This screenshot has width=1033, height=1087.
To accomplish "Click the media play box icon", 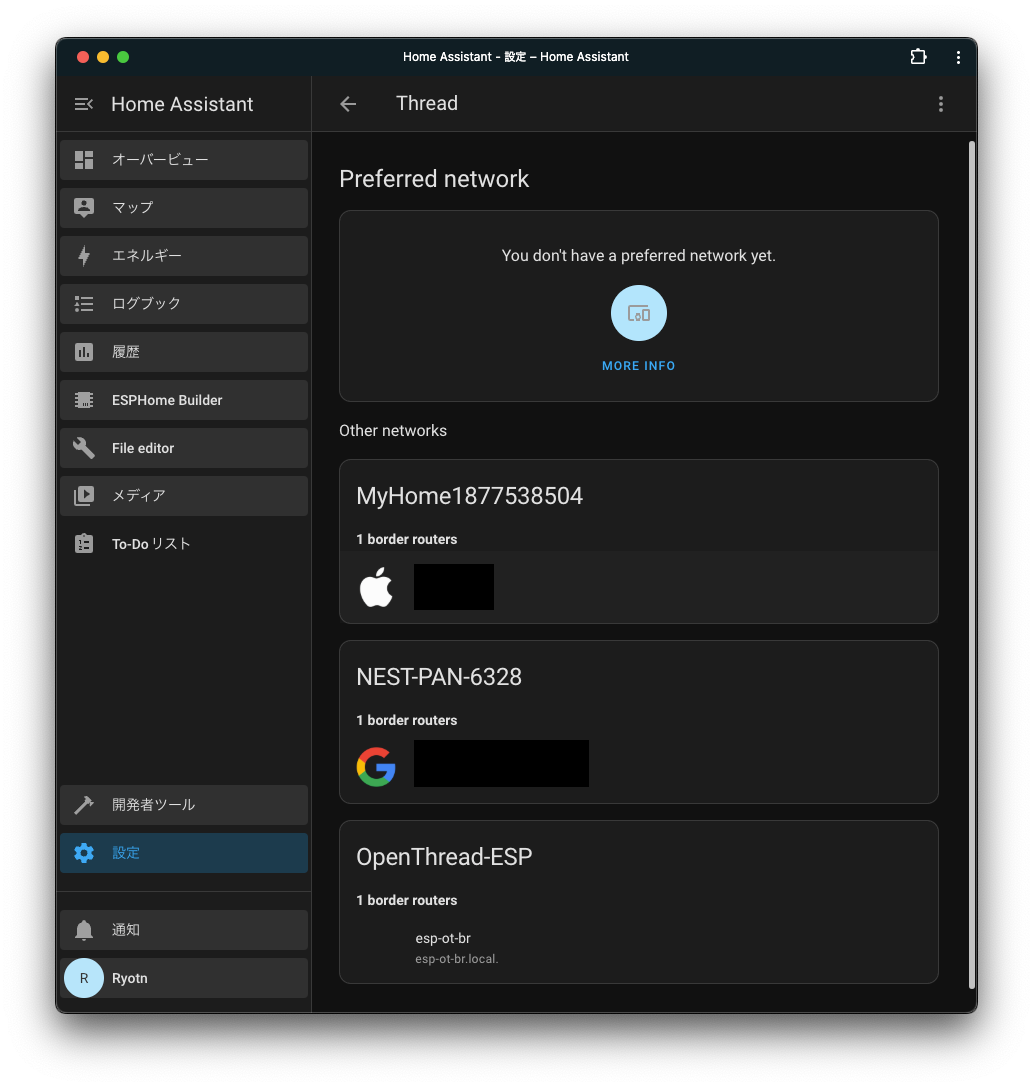I will click(84, 496).
